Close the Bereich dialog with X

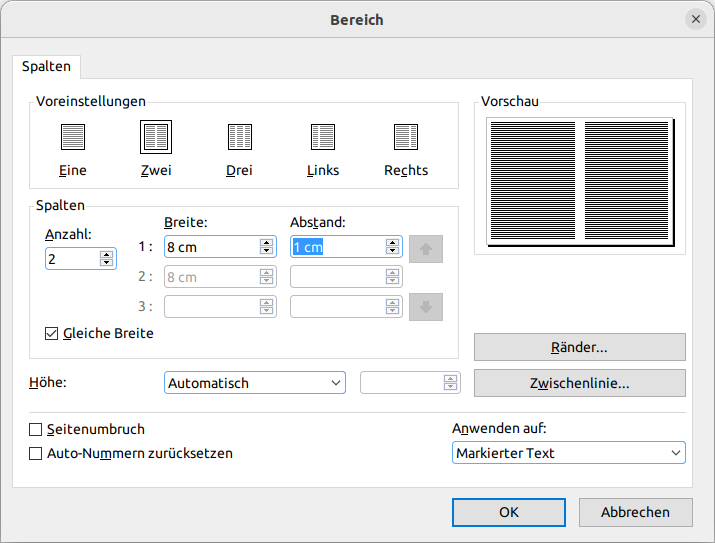point(696,19)
